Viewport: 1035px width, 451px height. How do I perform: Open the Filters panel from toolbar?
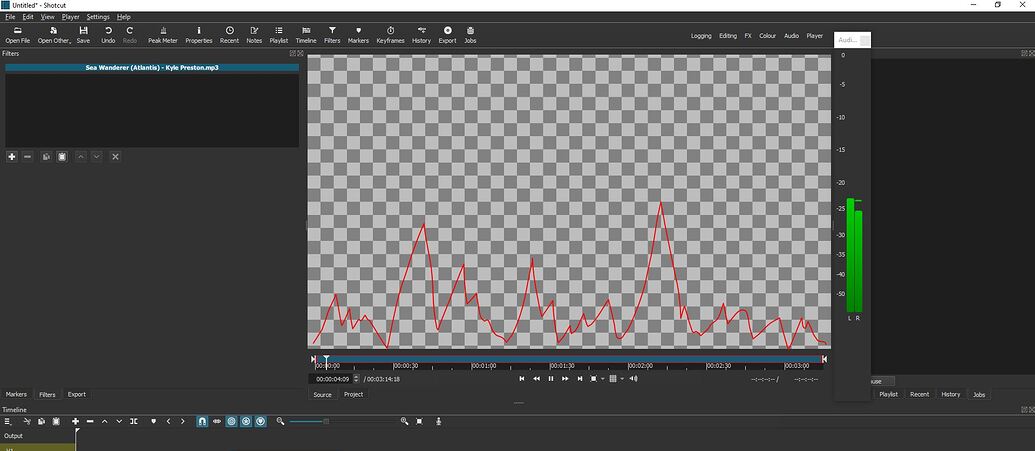(x=332, y=35)
